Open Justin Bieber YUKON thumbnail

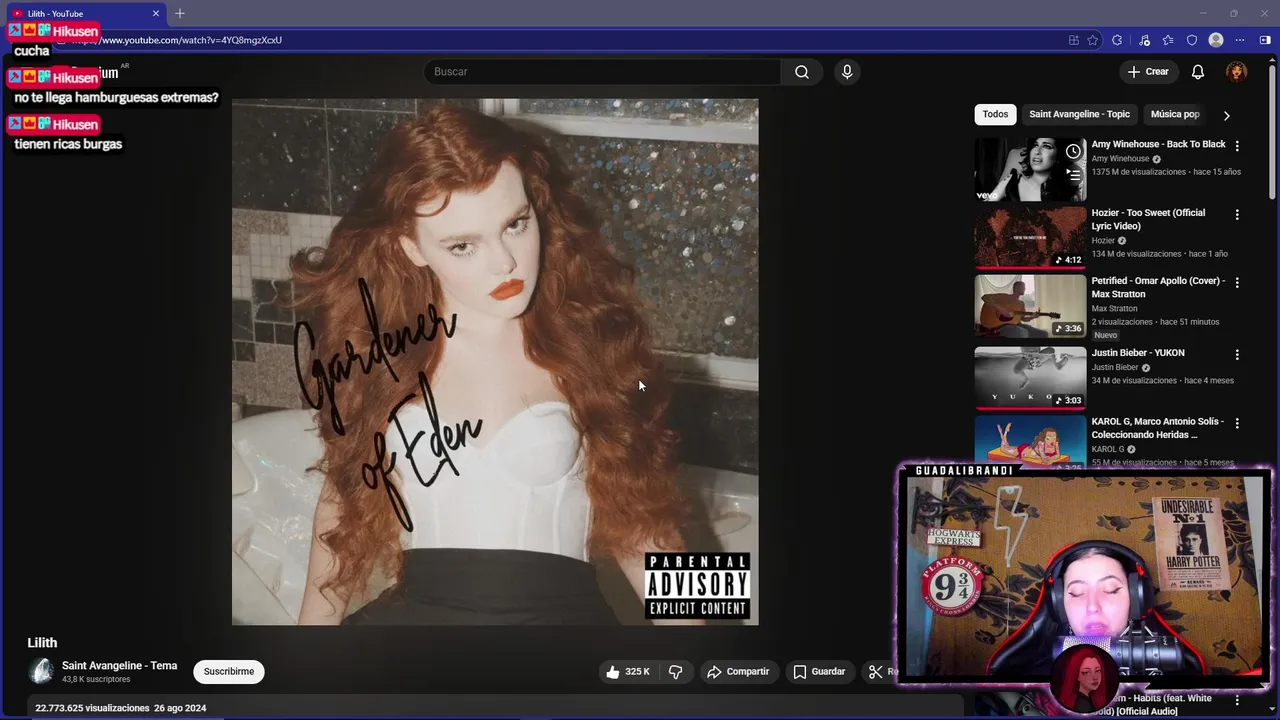tap(1030, 378)
